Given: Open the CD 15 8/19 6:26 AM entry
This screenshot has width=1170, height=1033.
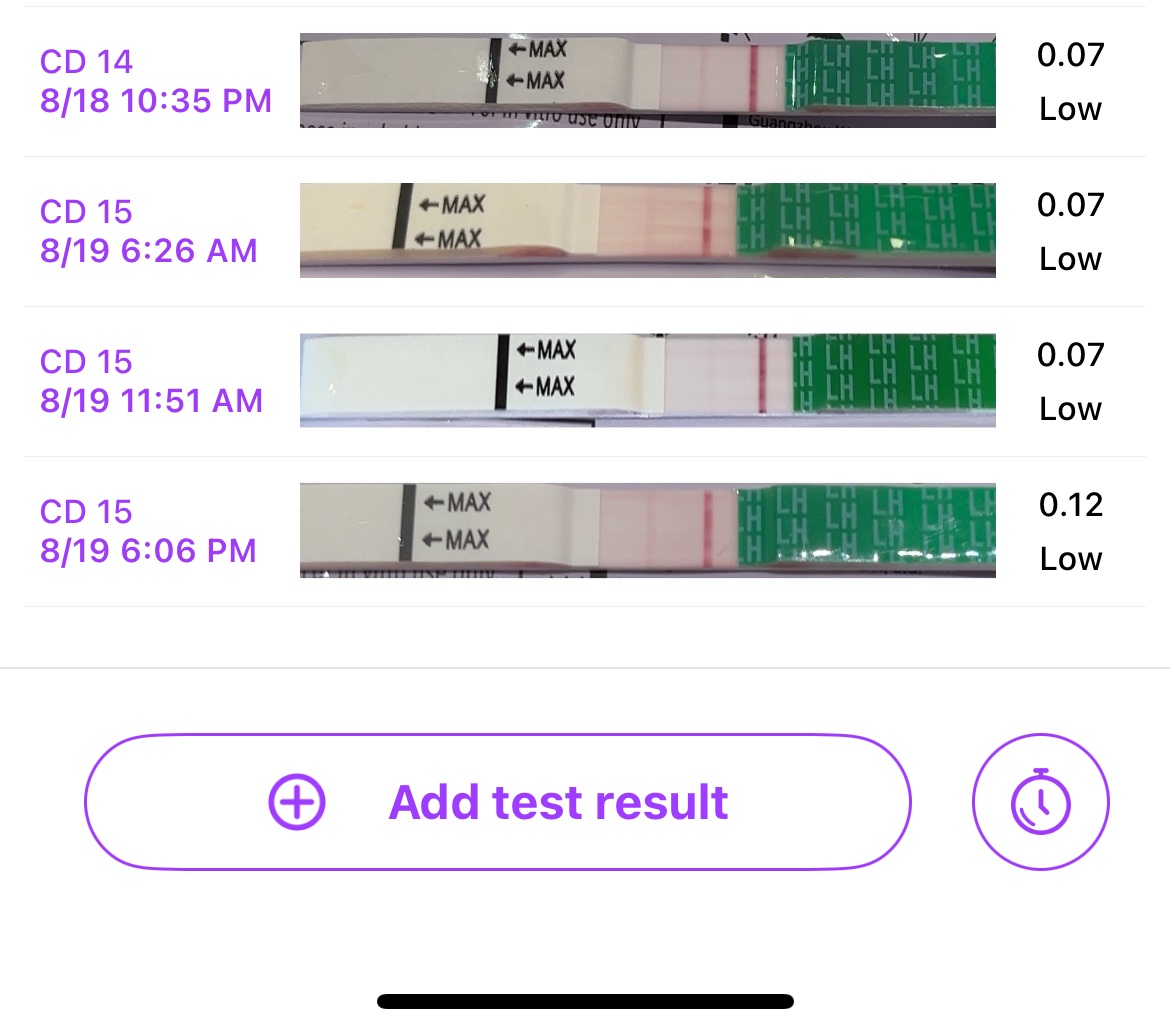Looking at the screenshot, I should tap(149, 231).
